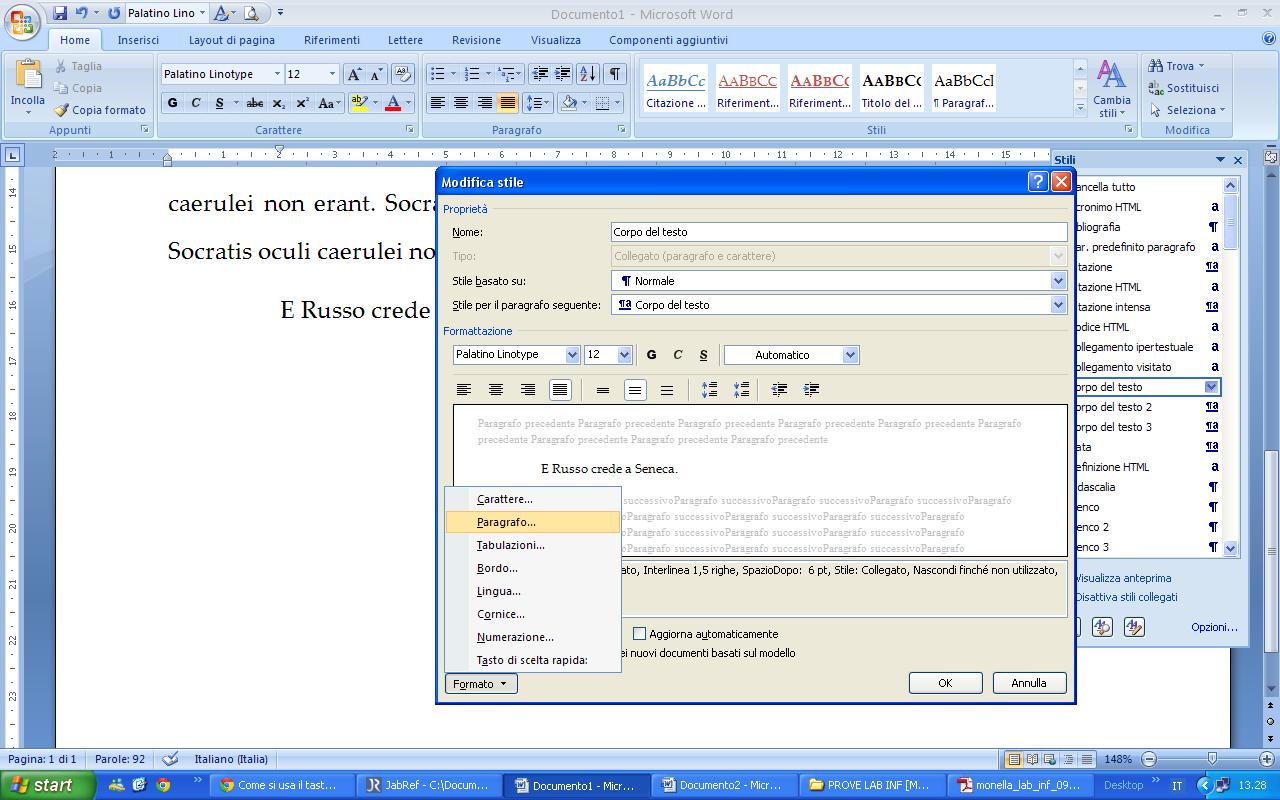Toggle bold G in Modifica stile dialog

tap(652, 355)
